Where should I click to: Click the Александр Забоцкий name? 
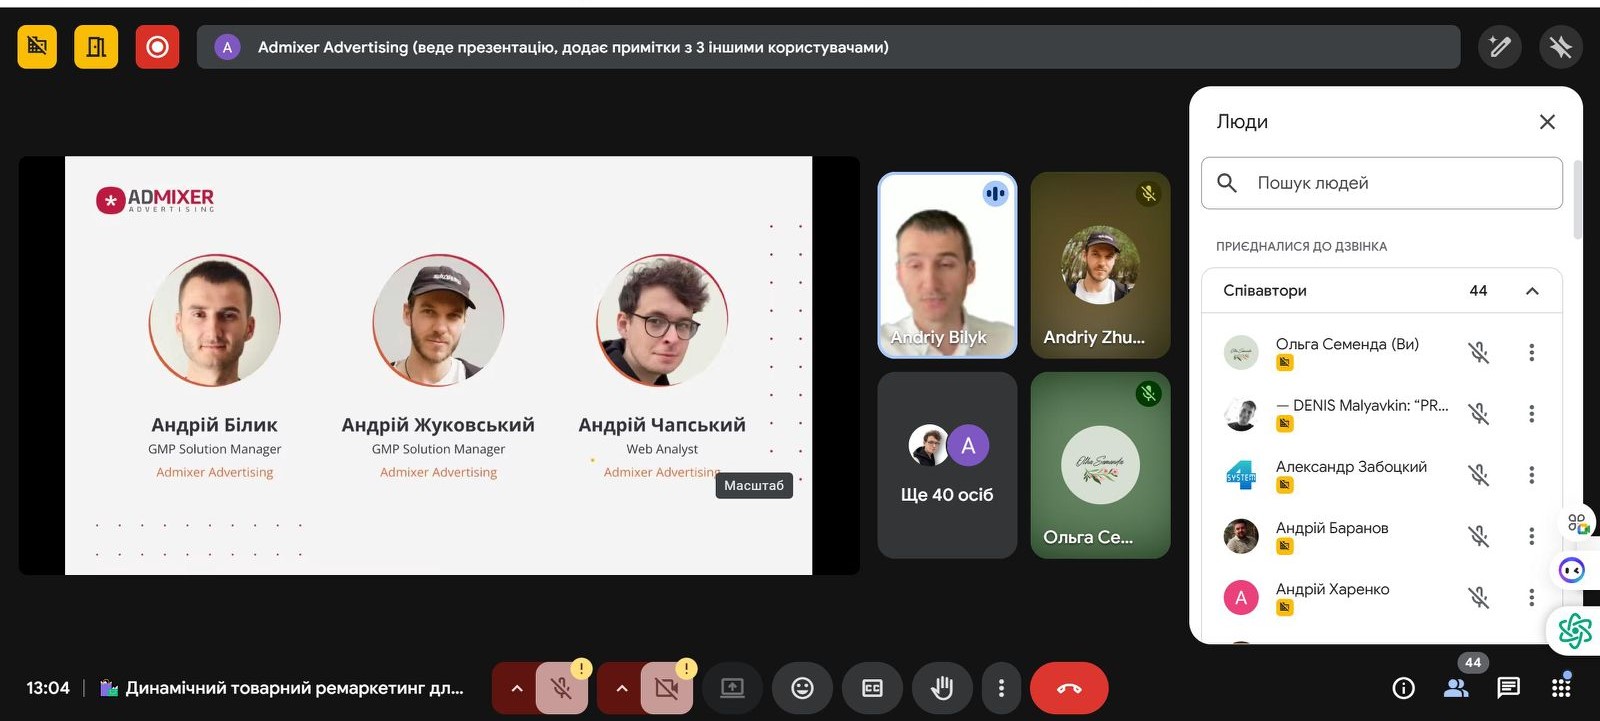point(1351,466)
